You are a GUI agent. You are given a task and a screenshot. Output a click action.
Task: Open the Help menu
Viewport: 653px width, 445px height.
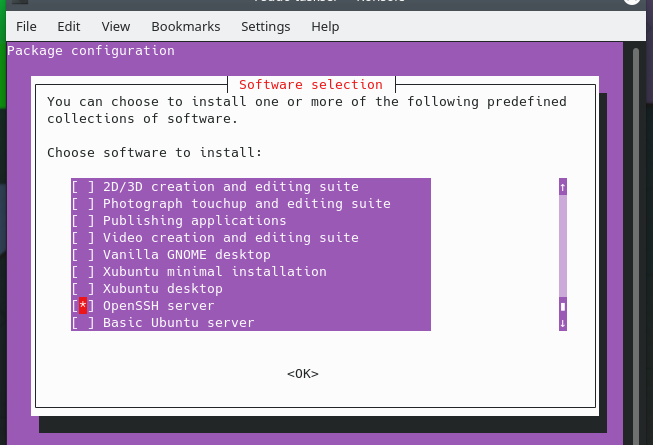coord(325,27)
